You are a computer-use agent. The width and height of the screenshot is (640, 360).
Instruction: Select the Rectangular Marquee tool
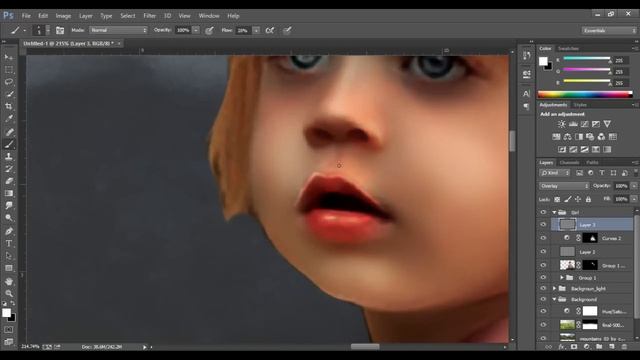pyautogui.click(x=9, y=69)
